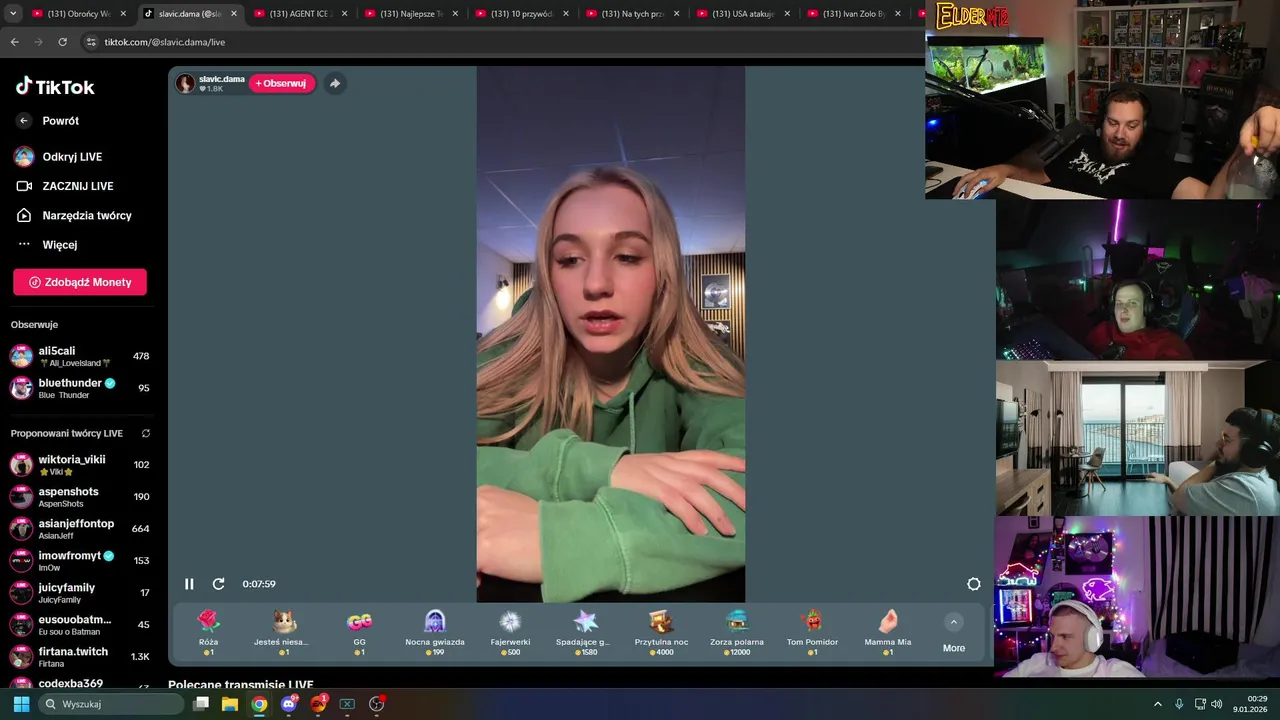The height and width of the screenshot is (720, 1280).
Task: Open bluethunder followed live channel
Action: click(79, 388)
